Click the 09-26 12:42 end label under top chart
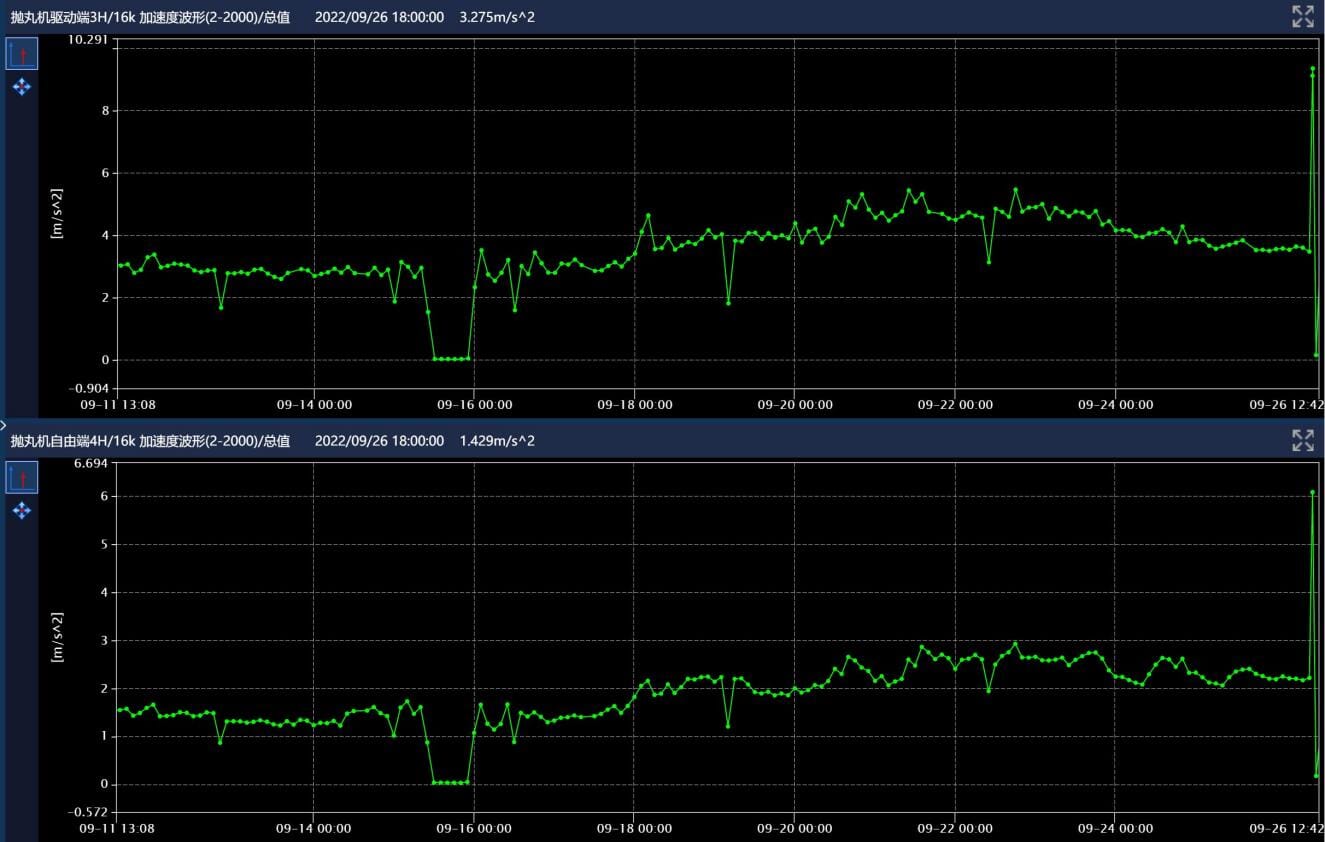Viewport: 1325px width, 842px height. point(1286,405)
